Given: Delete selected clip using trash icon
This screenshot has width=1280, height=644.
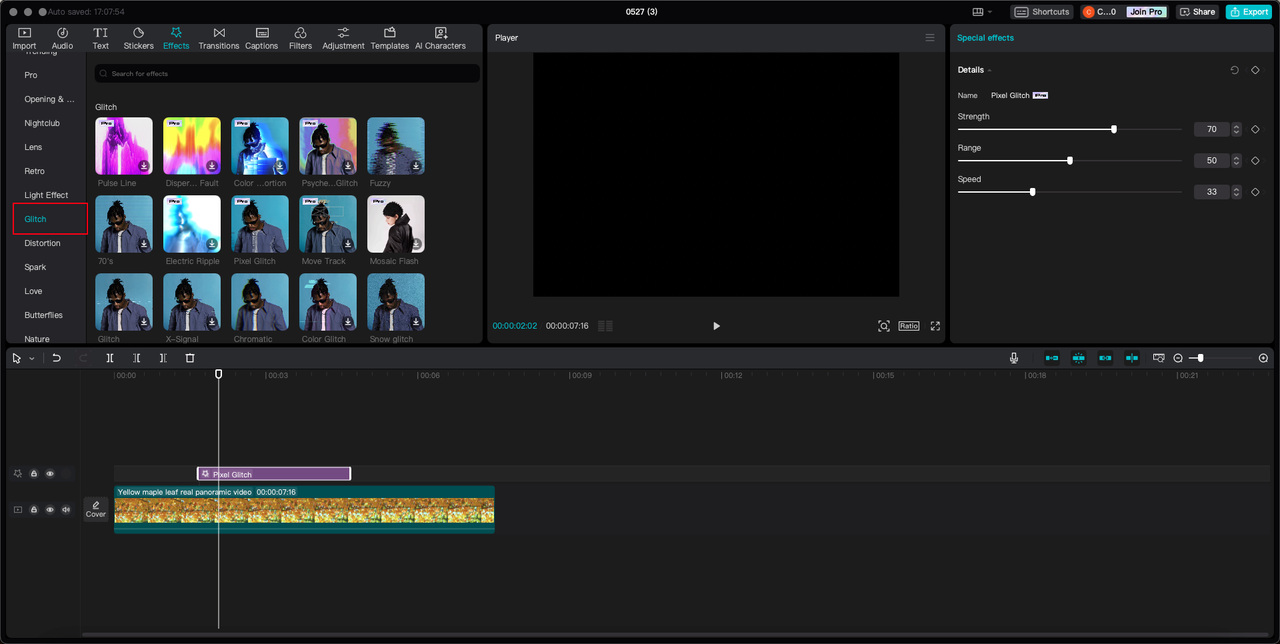Looking at the screenshot, I should pos(190,358).
